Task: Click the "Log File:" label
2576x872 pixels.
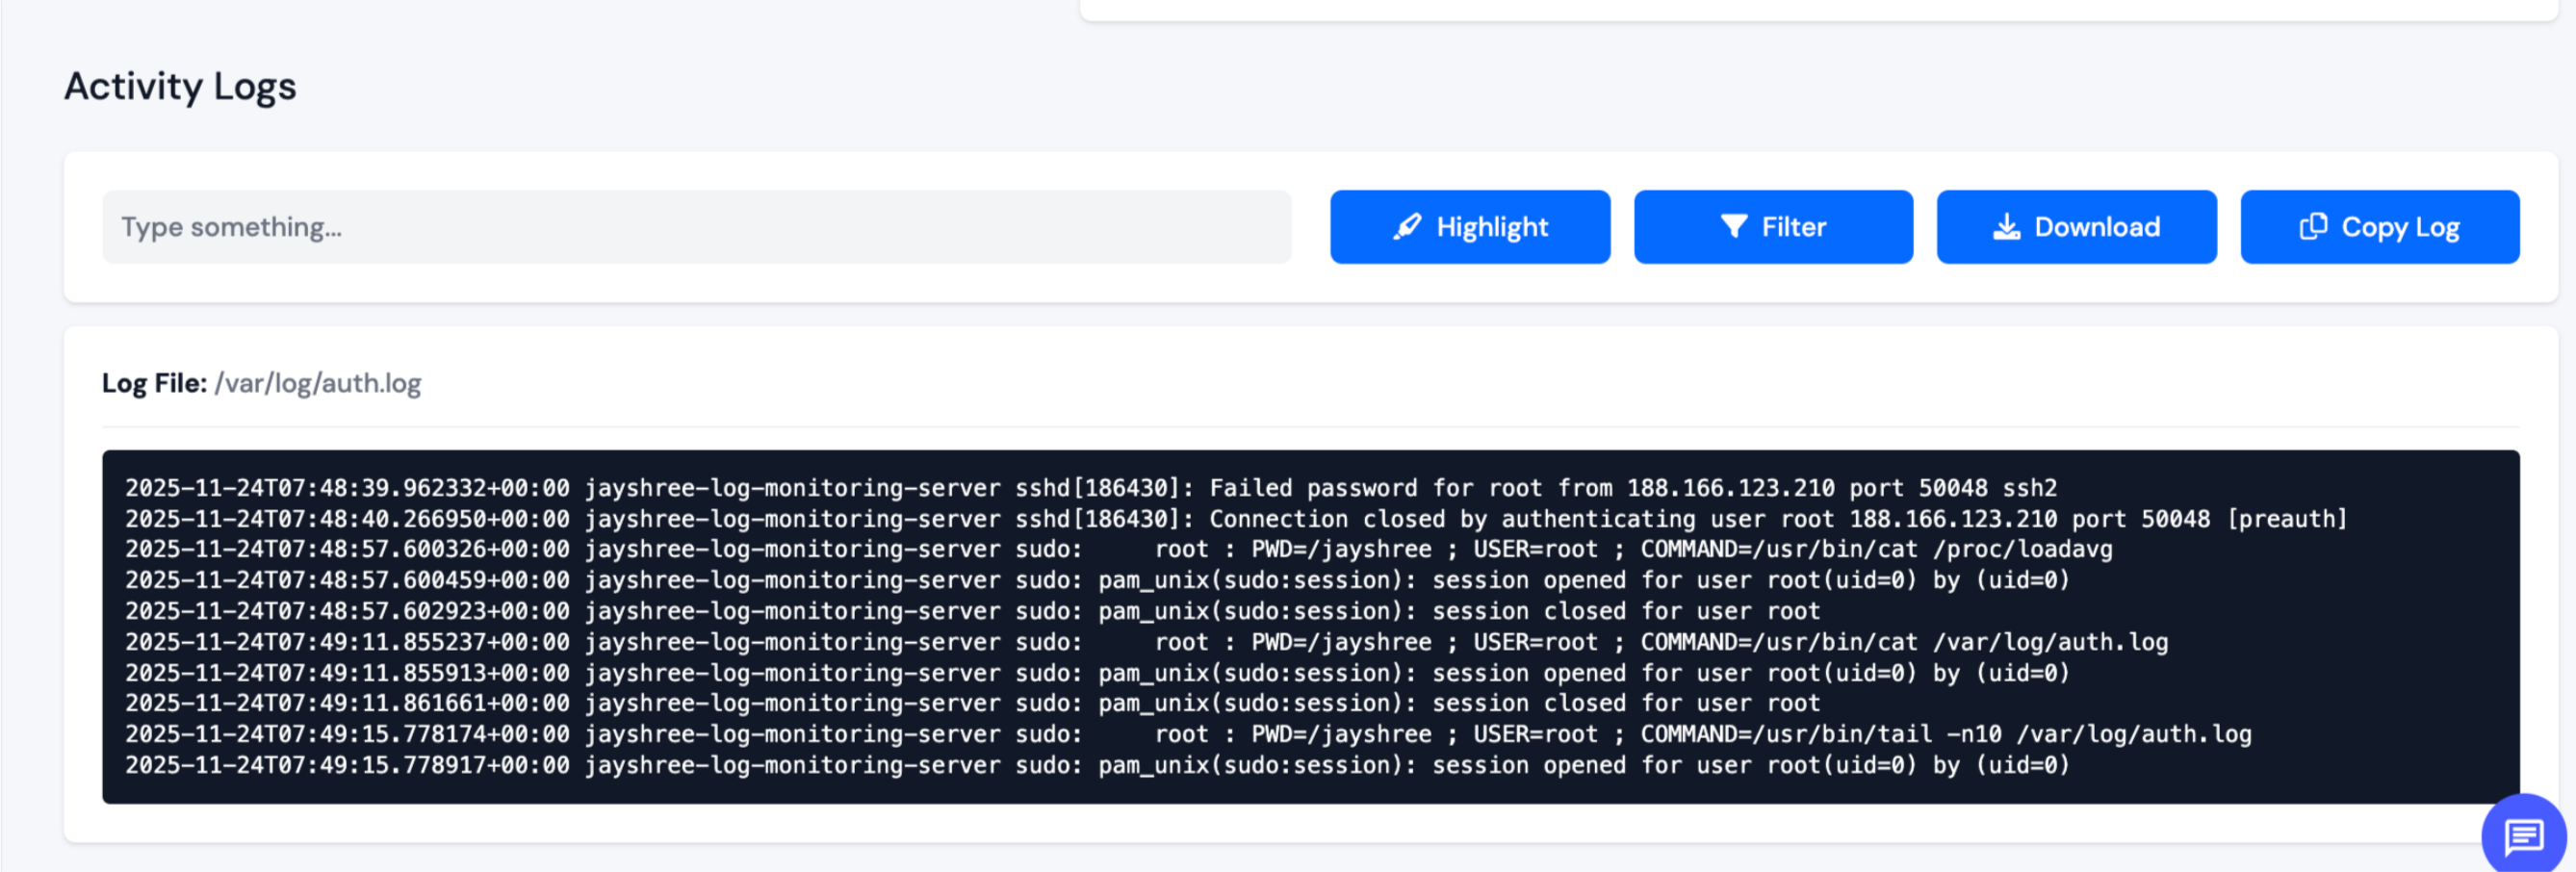Action: pos(154,383)
